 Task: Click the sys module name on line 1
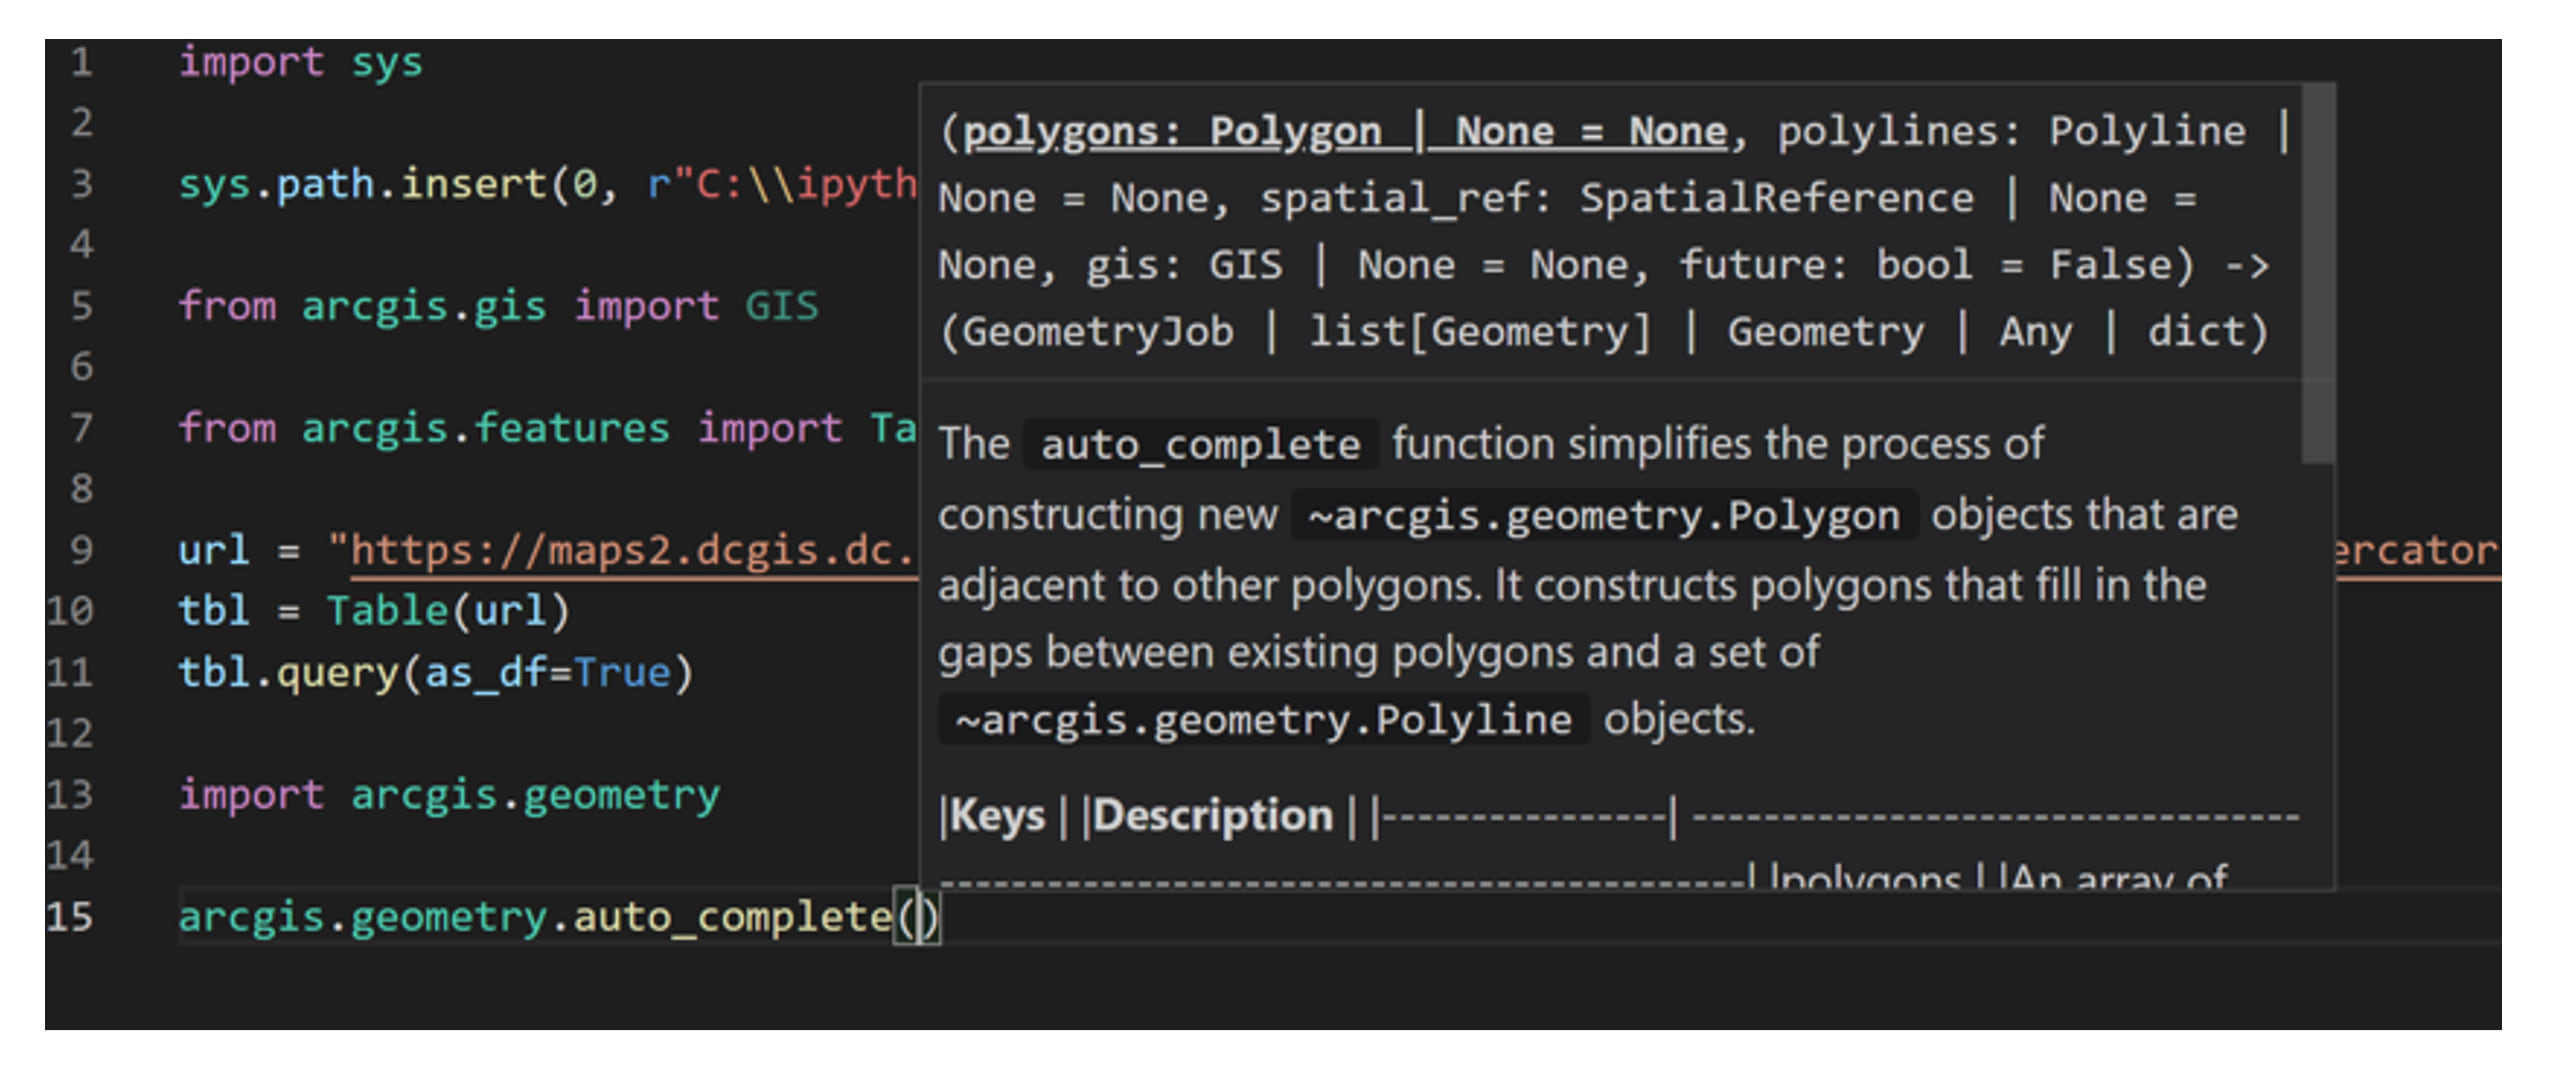(x=386, y=62)
